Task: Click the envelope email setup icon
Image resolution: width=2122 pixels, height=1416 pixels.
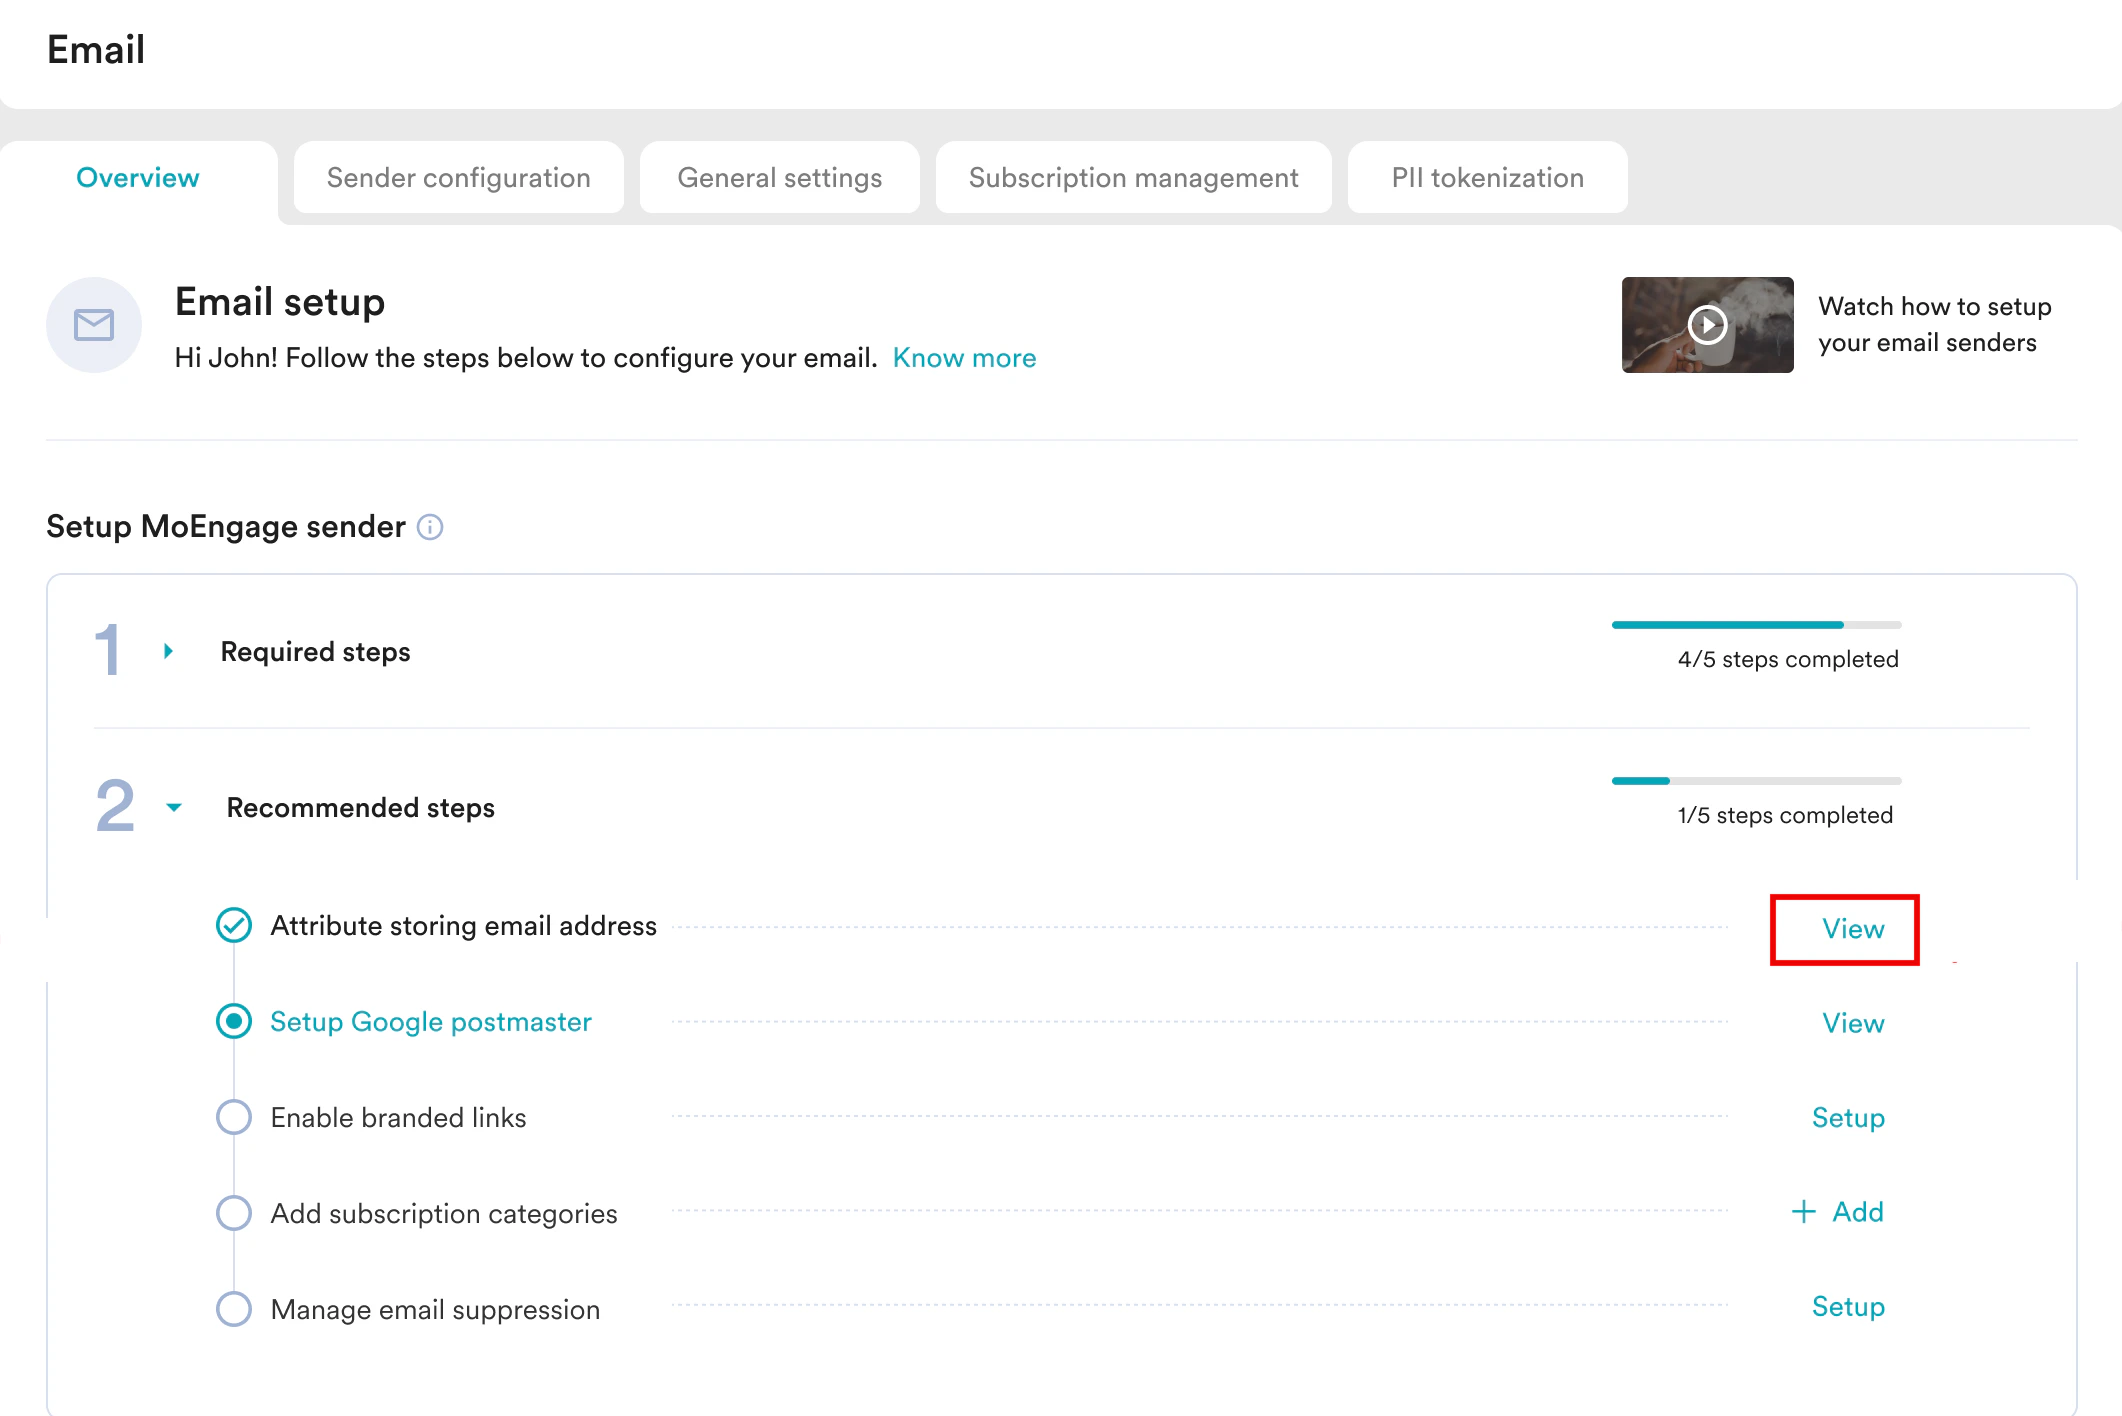Action: (x=94, y=325)
